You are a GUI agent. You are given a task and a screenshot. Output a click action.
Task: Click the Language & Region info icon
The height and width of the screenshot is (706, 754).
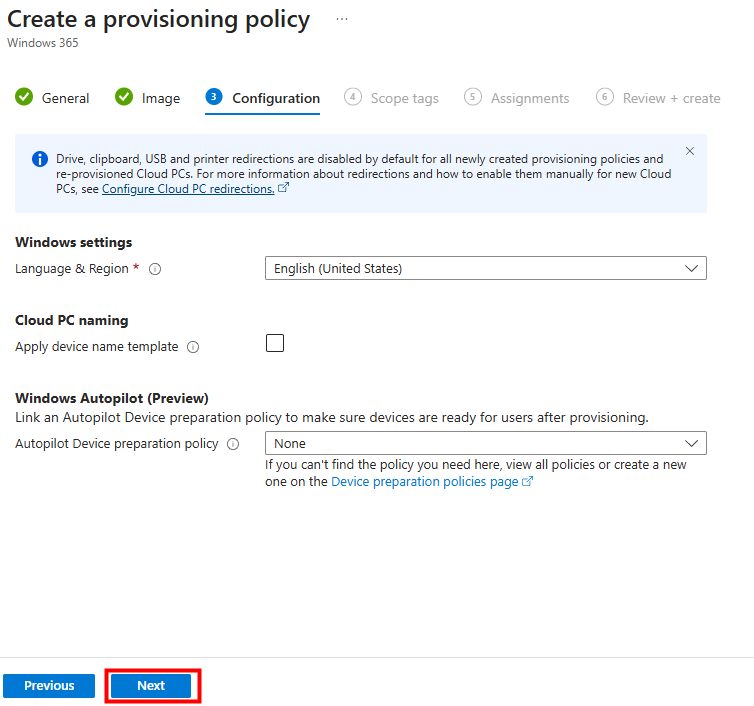coord(155,269)
